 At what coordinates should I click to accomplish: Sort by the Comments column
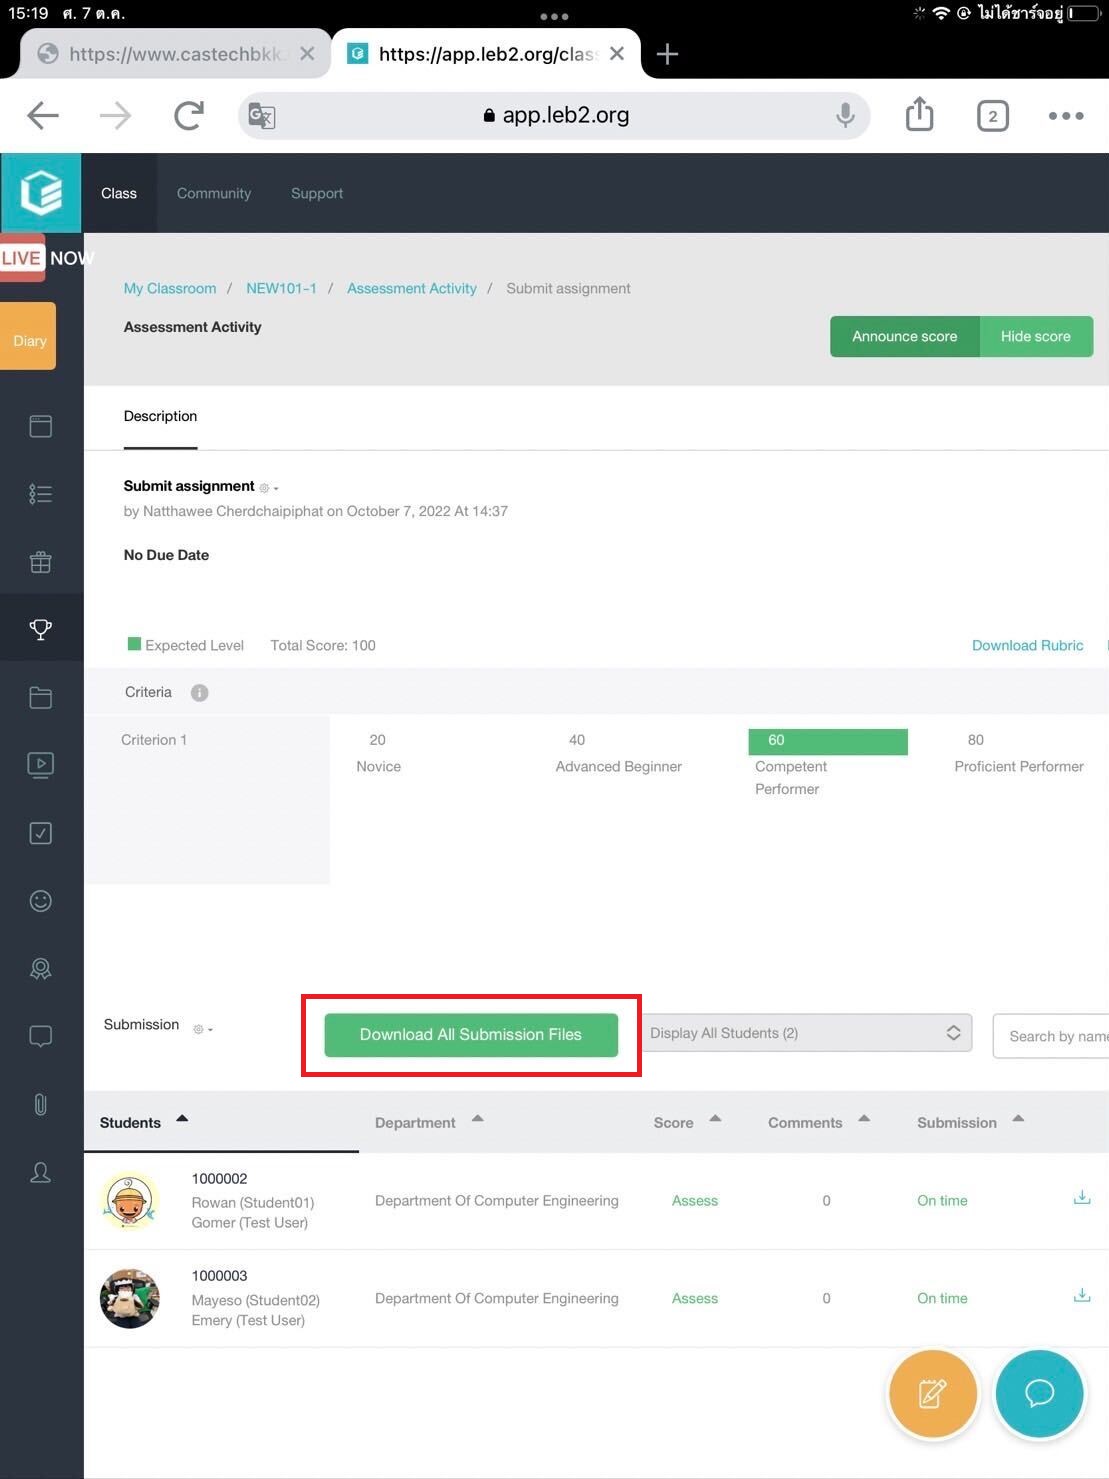(x=819, y=1122)
